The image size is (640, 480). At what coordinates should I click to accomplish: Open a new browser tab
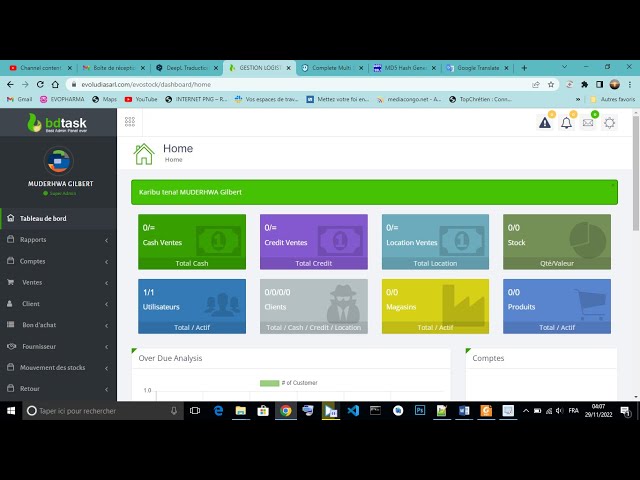[524, 68]
